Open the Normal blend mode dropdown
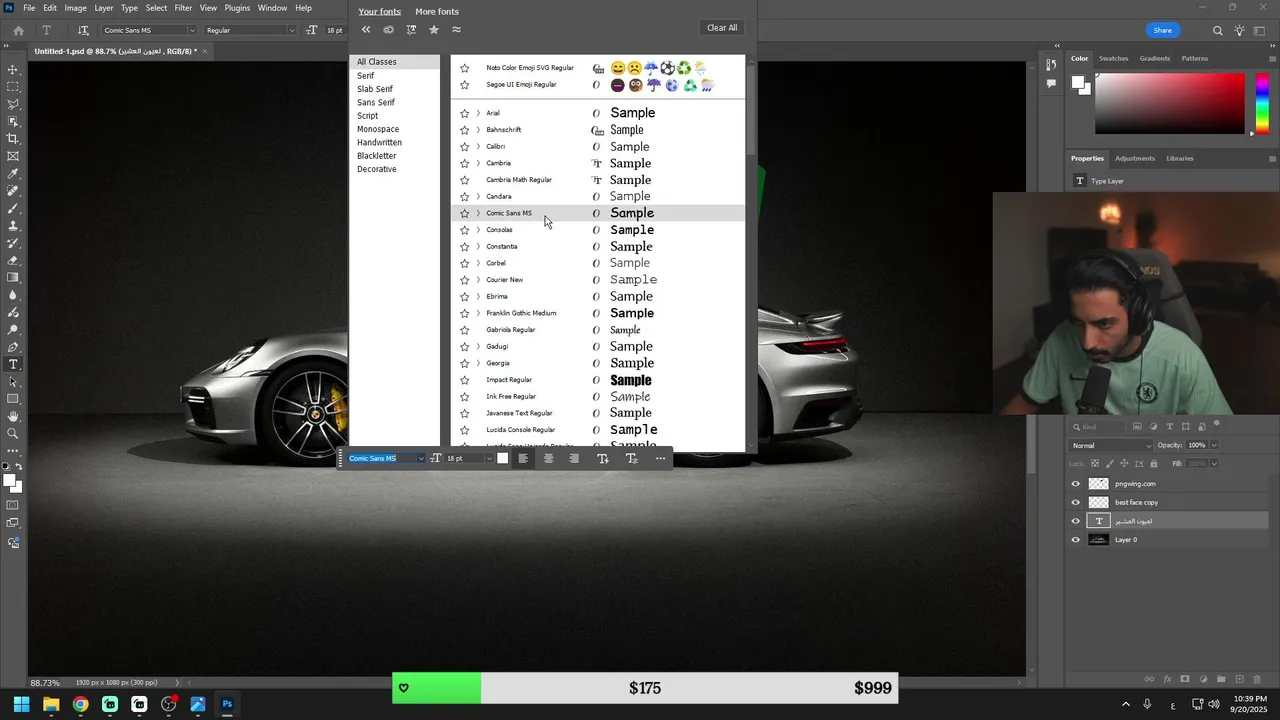The image size is (1280, 720). (1110, 445)
